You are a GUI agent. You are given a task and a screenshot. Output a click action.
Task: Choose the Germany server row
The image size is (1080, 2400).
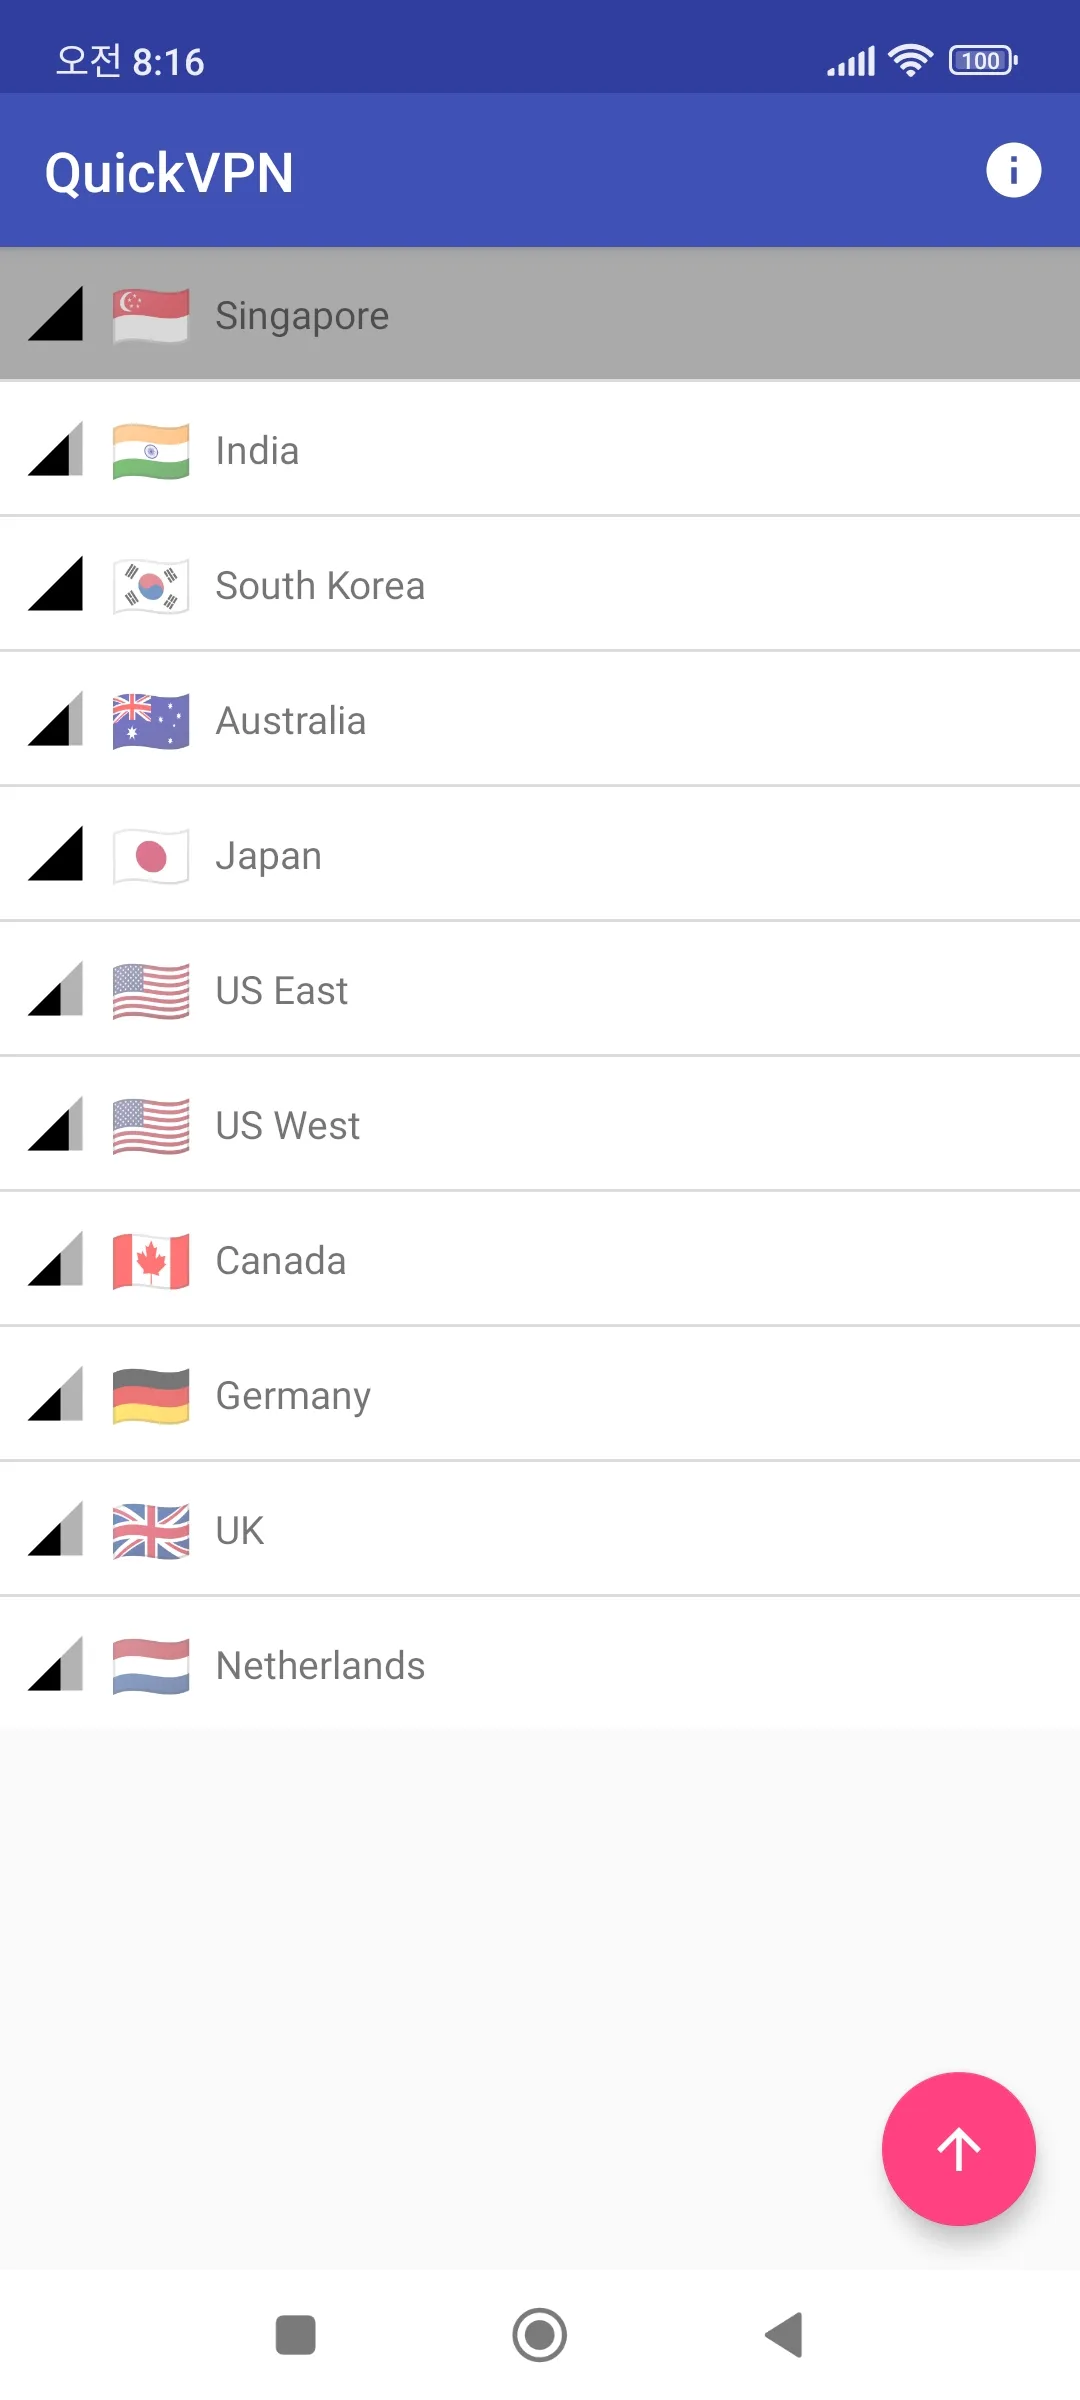pyautogui.click(x=540, y=1394)
